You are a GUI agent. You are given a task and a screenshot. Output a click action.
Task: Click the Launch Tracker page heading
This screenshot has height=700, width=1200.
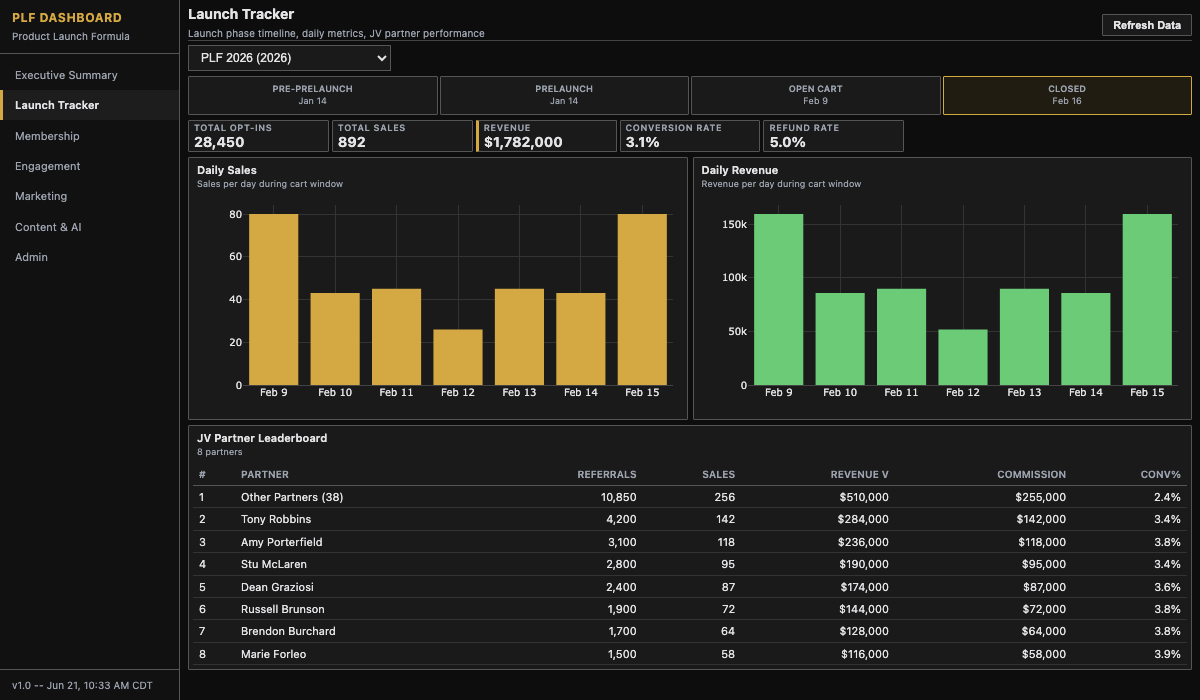coord(241,14)
